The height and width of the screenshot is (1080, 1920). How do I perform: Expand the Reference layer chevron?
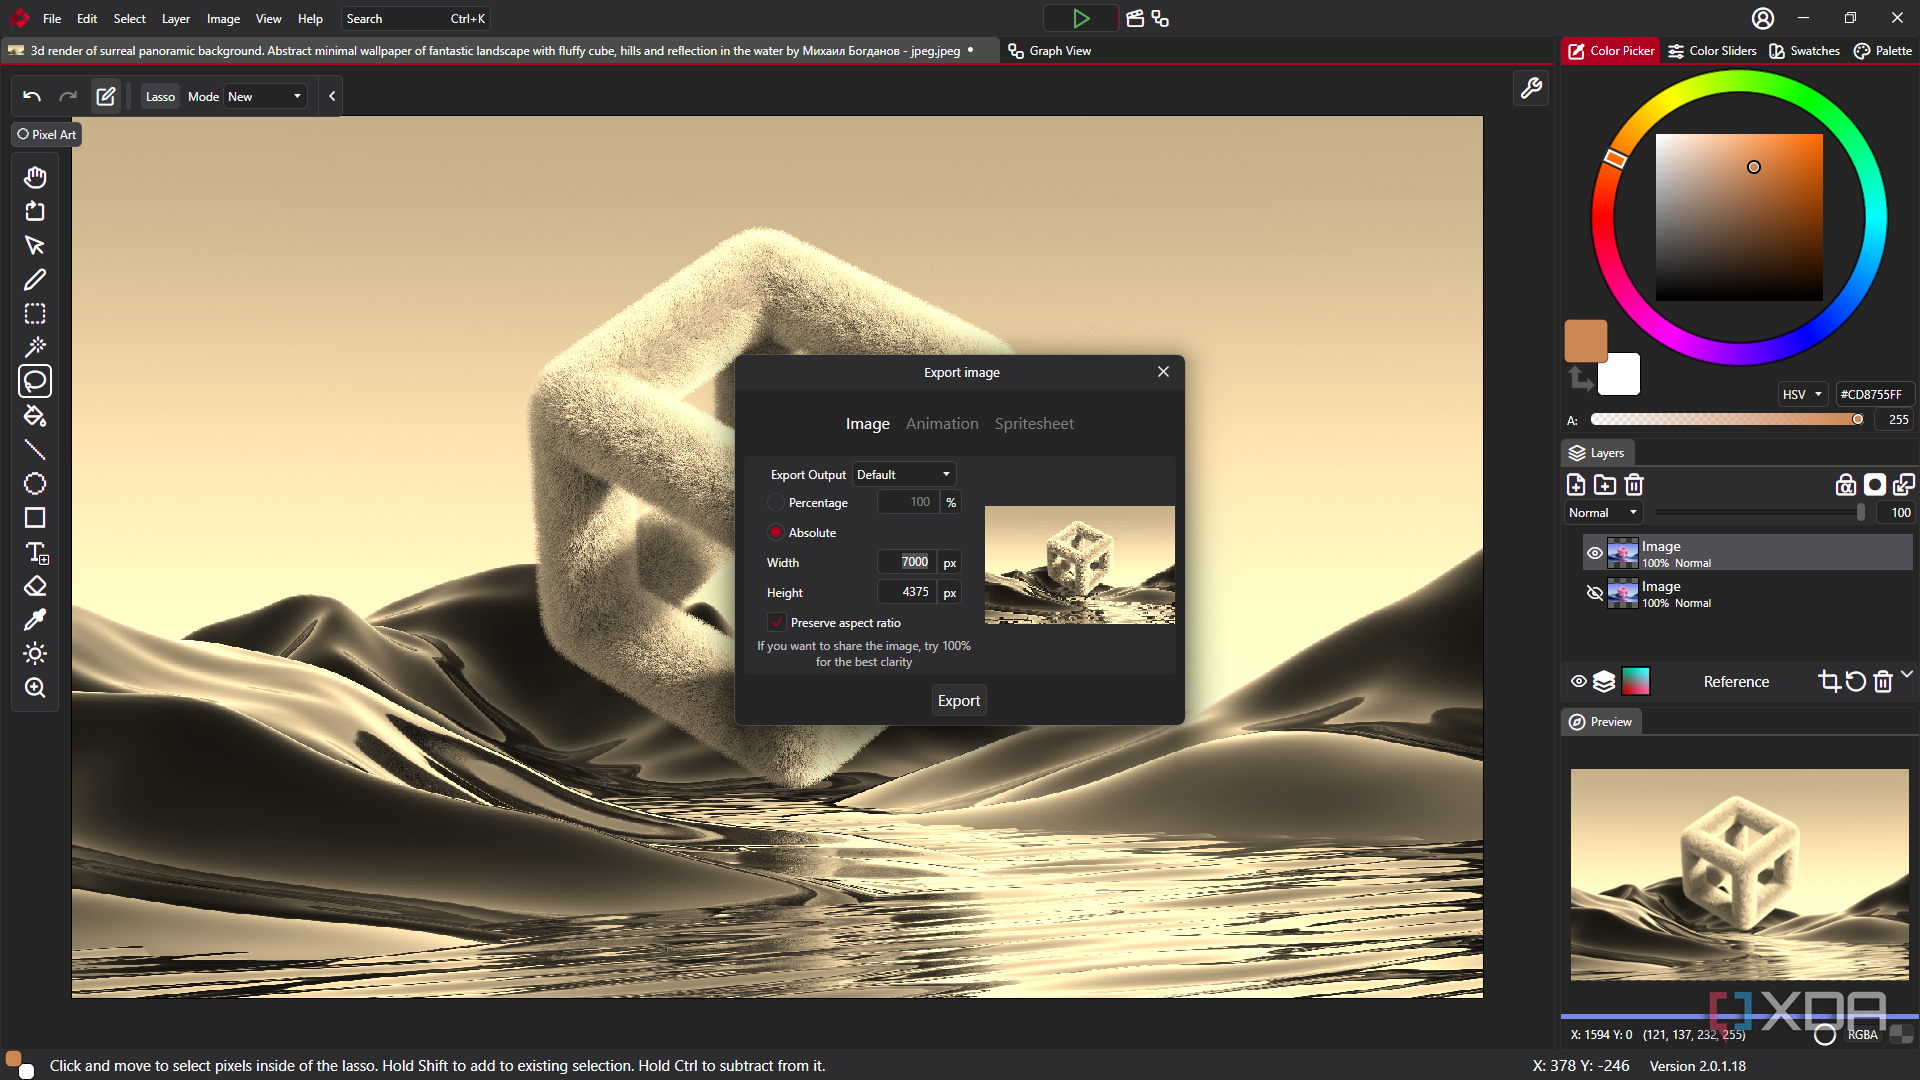click(x=1907, y=675)
